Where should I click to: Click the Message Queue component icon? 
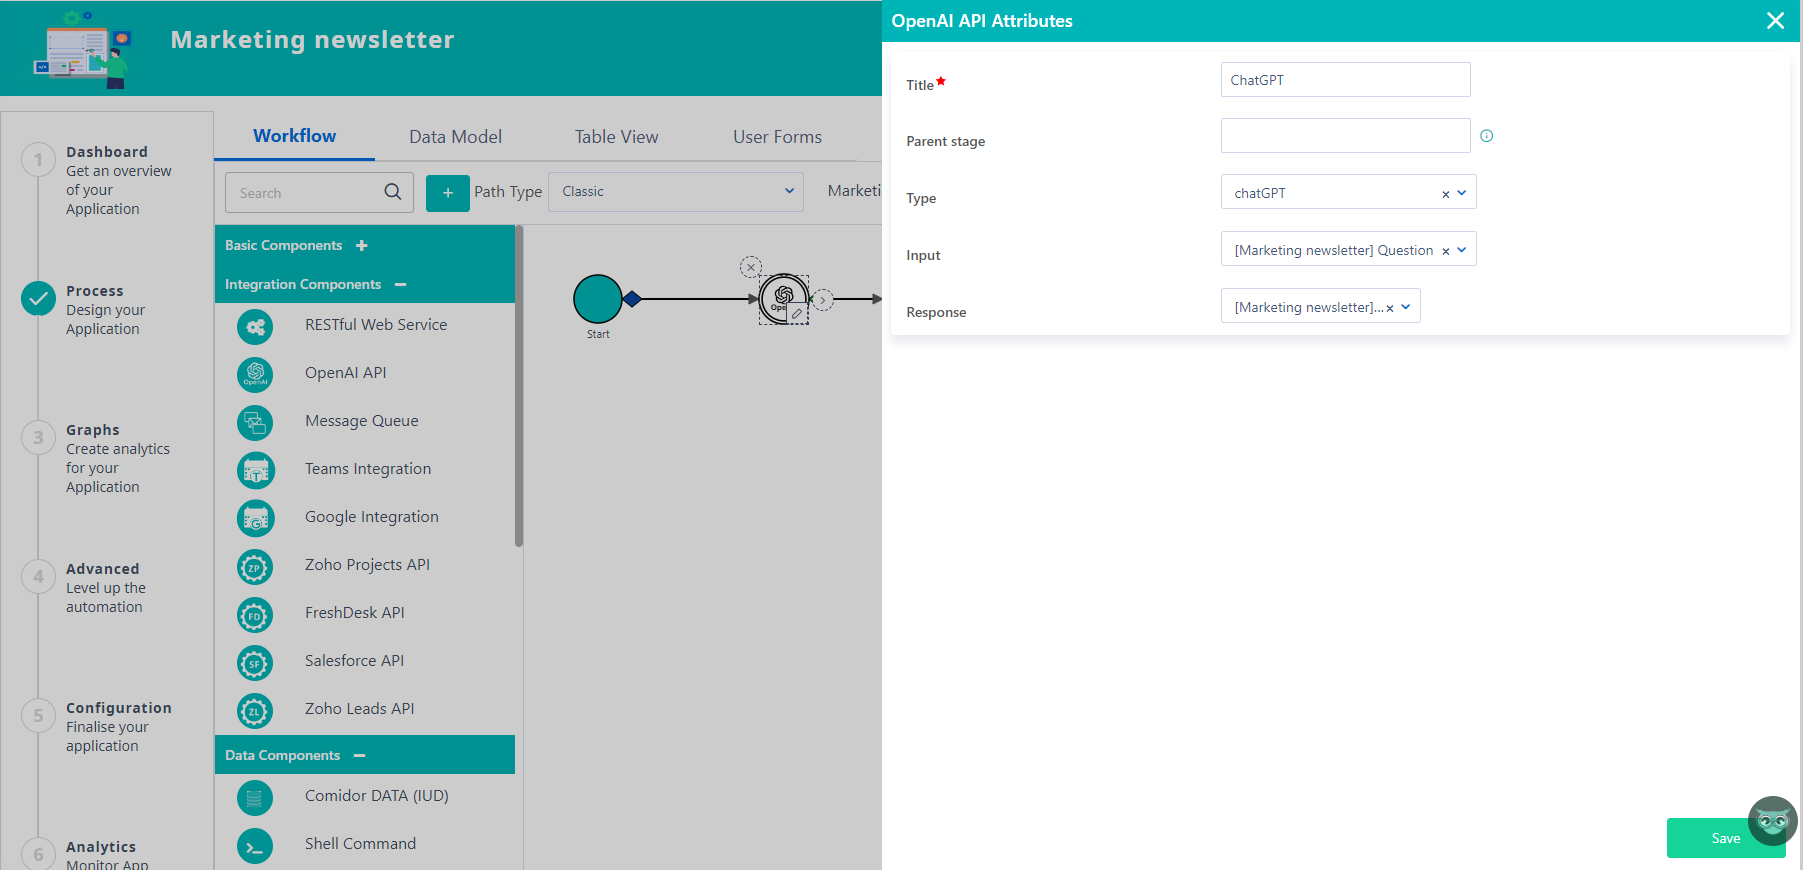pyautogui.click(x=255, y=422)
